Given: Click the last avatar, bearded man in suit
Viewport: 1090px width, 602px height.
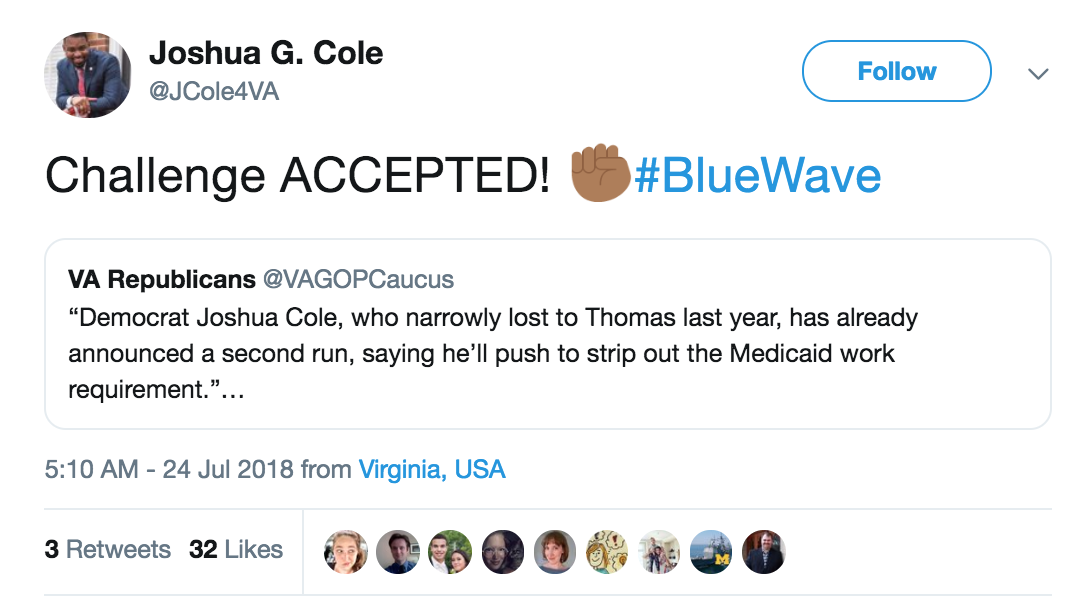Looking at the screenshot, I should click(x=763, y=551).
